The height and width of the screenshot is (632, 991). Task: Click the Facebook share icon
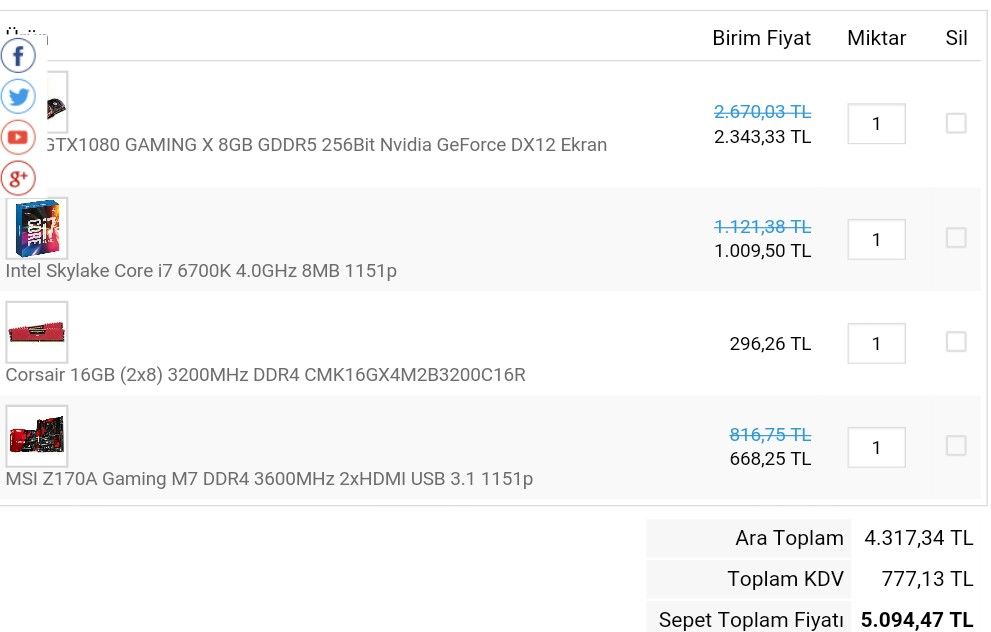pyautogui.click(x=18, y=55)
